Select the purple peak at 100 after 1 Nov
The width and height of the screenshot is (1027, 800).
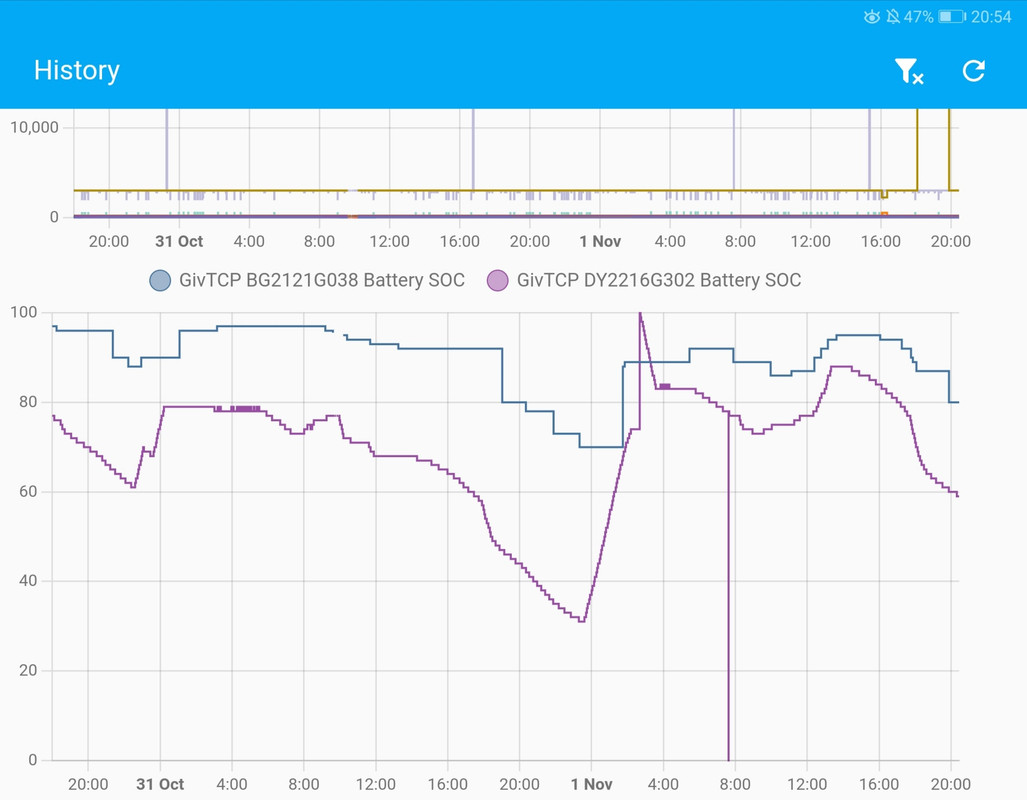640,316
